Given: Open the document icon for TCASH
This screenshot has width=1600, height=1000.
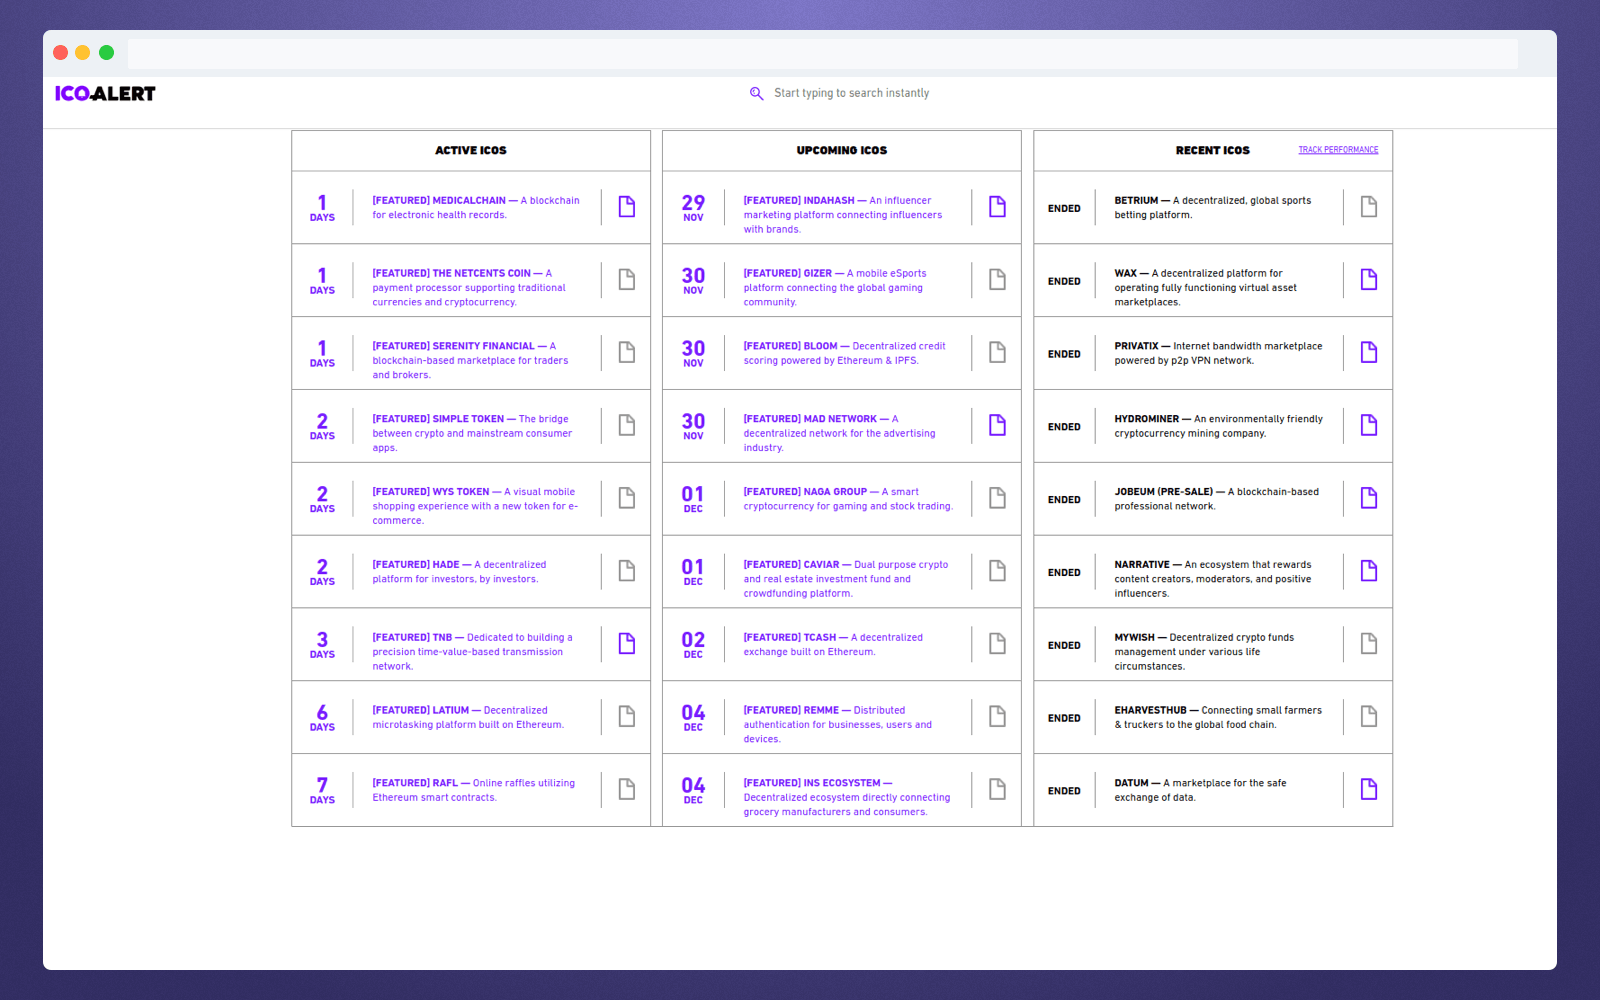Looking at the screenshot, I should pos(998,644).
